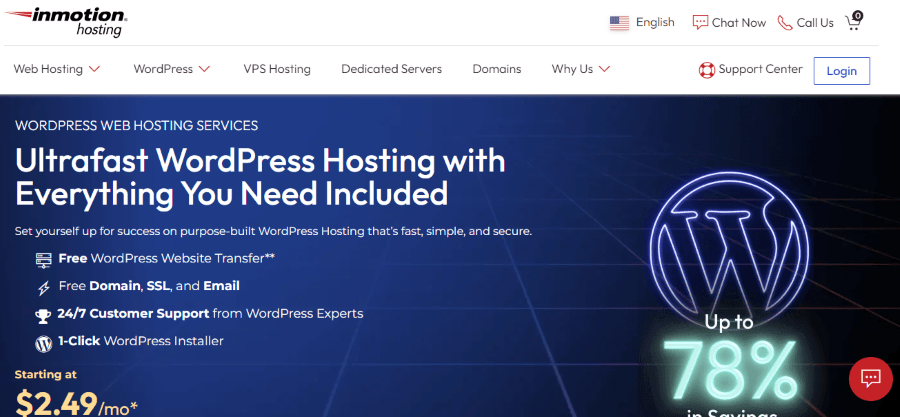Click 'Set yourself up for success' sentence

[274, 232]
